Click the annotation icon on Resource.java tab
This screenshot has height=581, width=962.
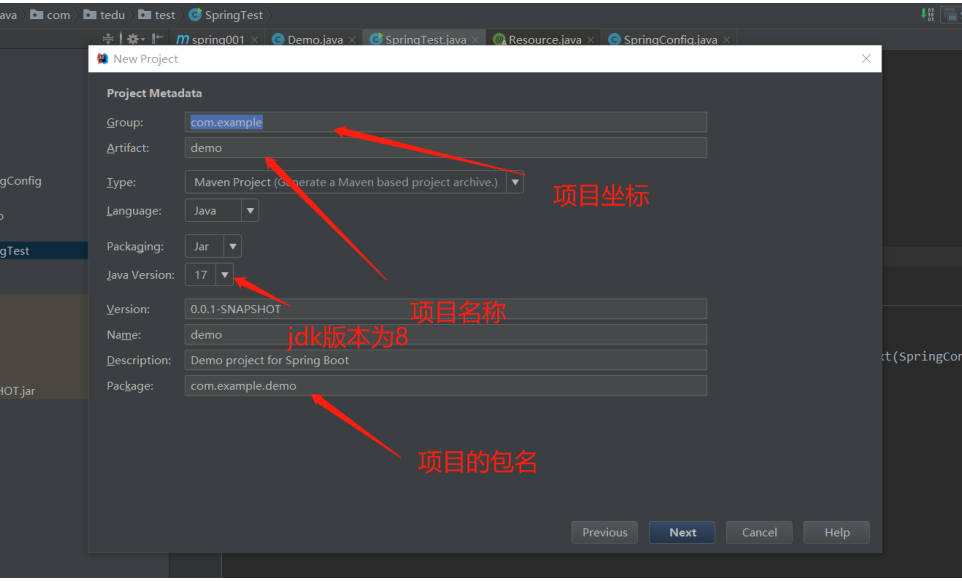point(499,40)
